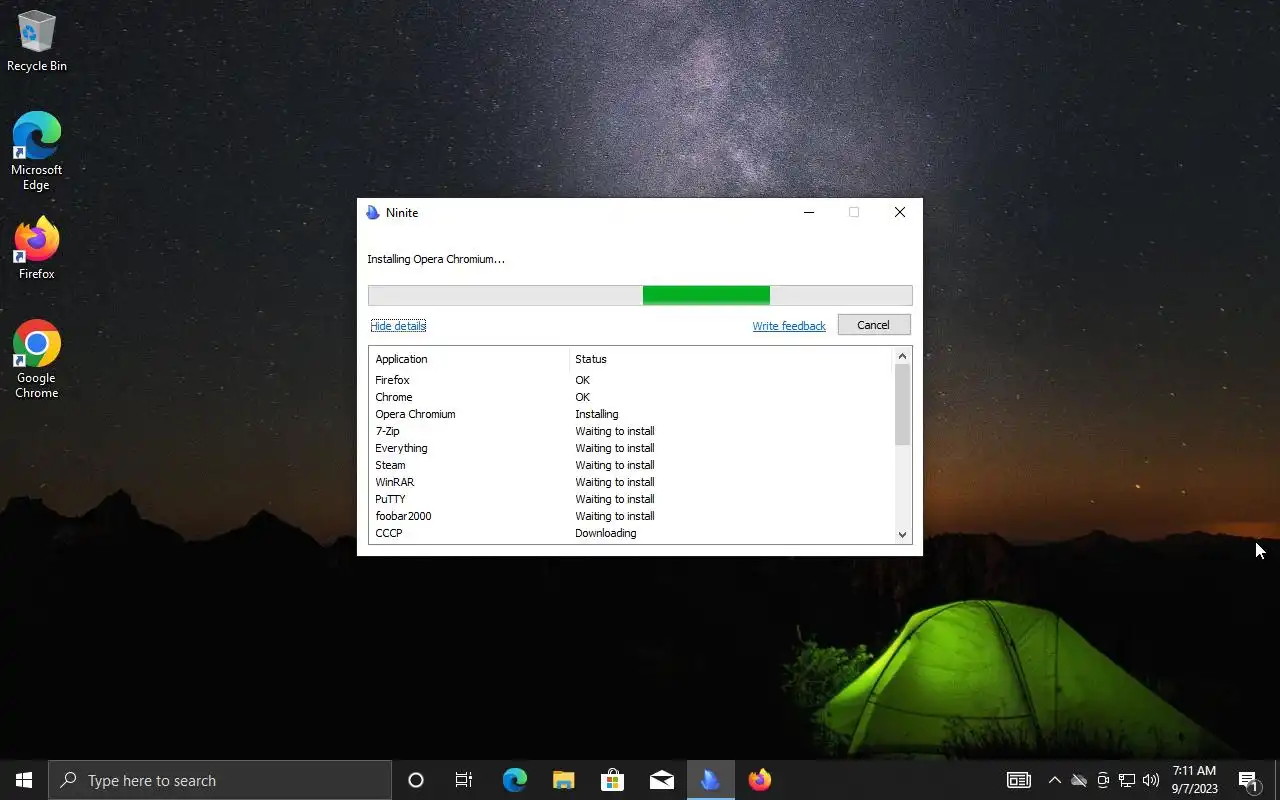
Task: Open the volume speaker tray icon
Action: (x=1151, y=780)
